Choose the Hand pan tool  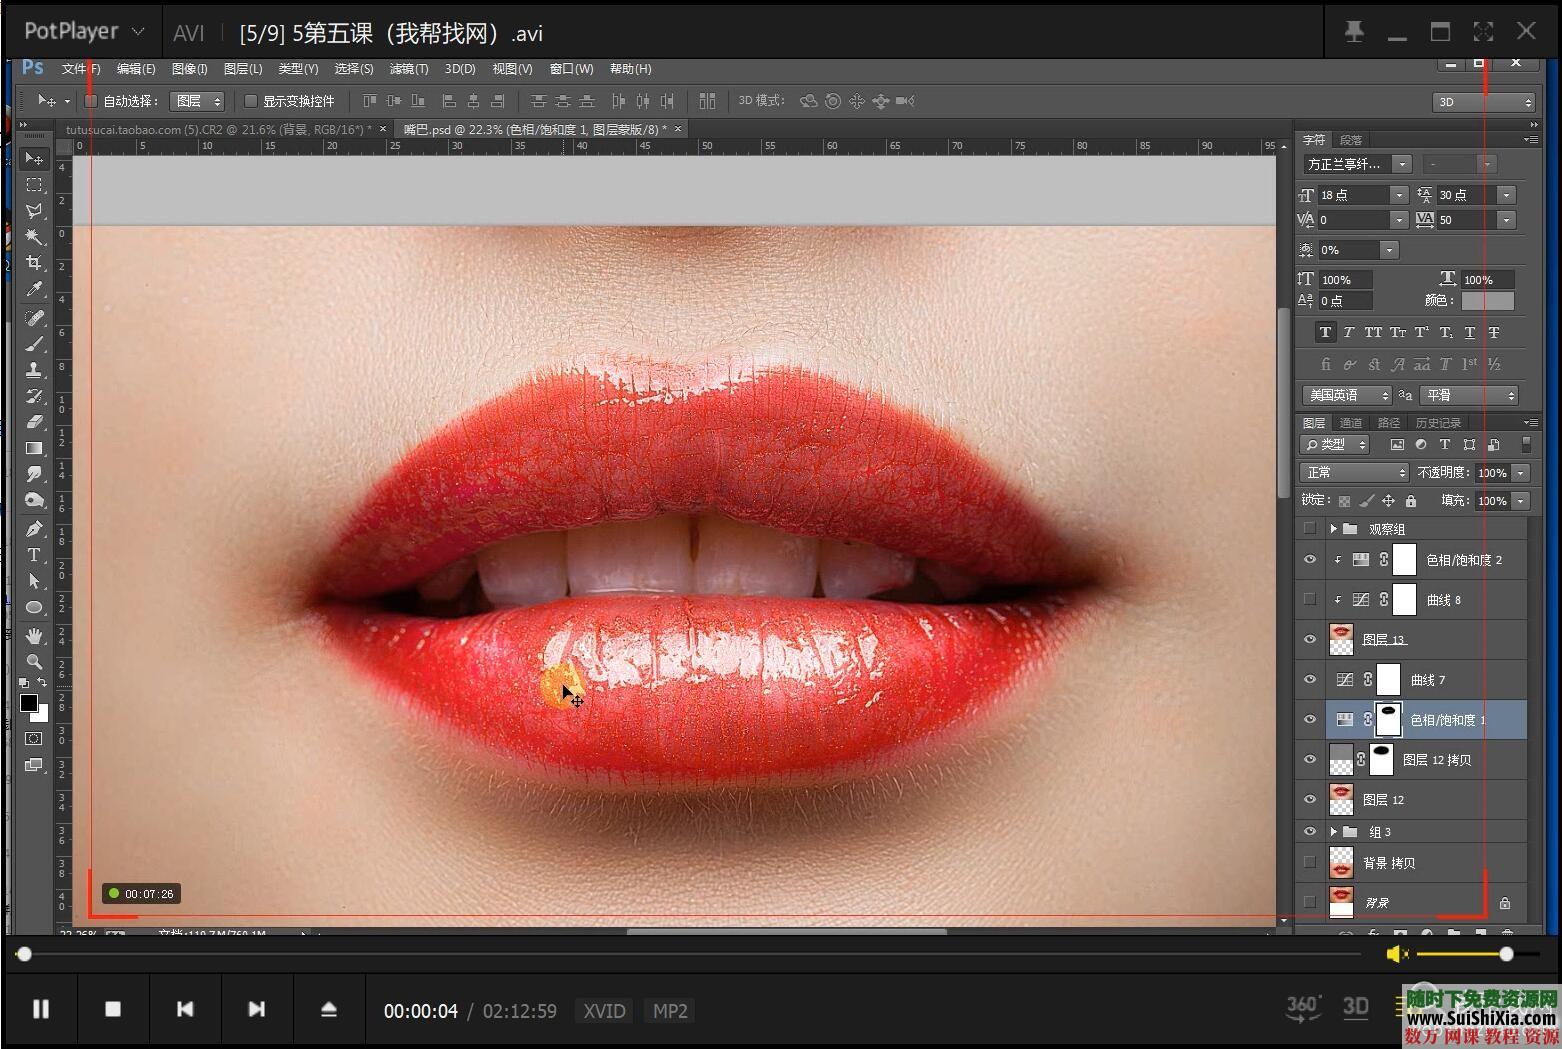(x=34, y=636)
